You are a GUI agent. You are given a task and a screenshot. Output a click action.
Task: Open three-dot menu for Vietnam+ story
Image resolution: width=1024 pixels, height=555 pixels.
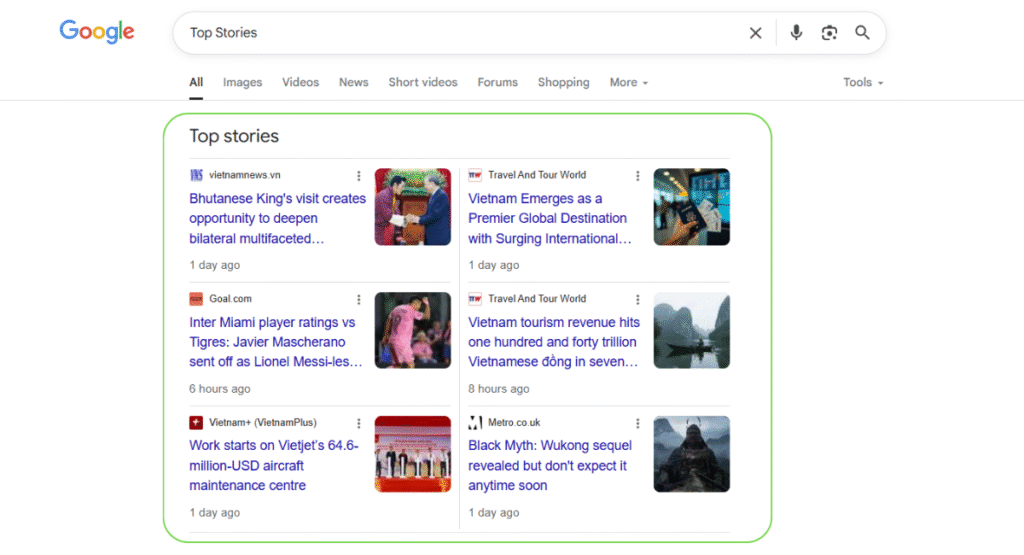coord(359,423)
